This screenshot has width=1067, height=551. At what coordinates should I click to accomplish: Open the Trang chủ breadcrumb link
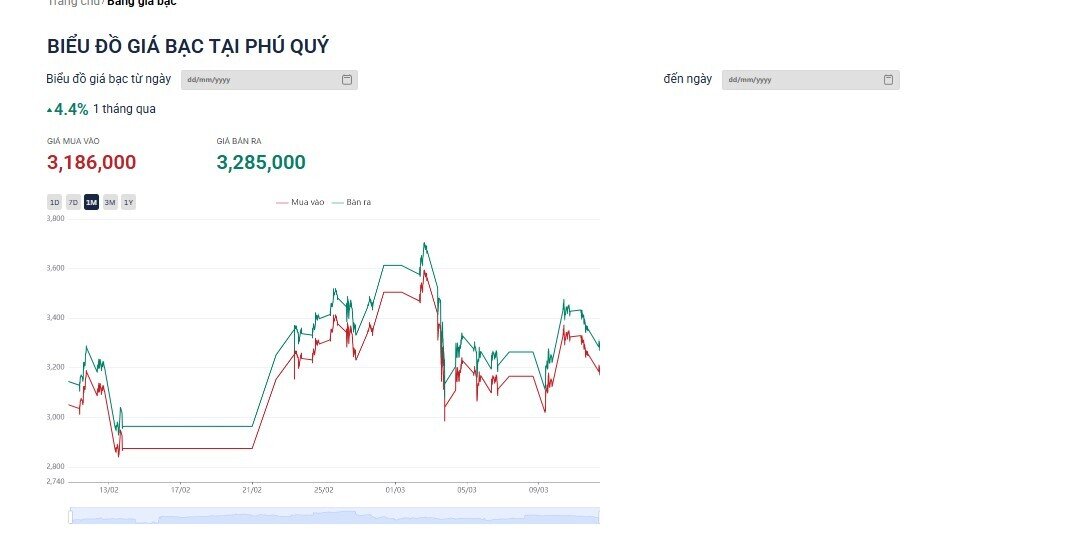tap(75, 3)
